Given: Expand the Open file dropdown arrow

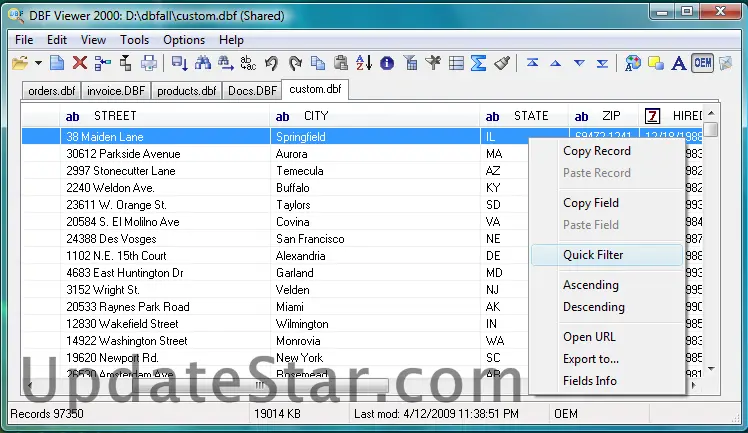Looking at the screenshot, I should (38, 63).
